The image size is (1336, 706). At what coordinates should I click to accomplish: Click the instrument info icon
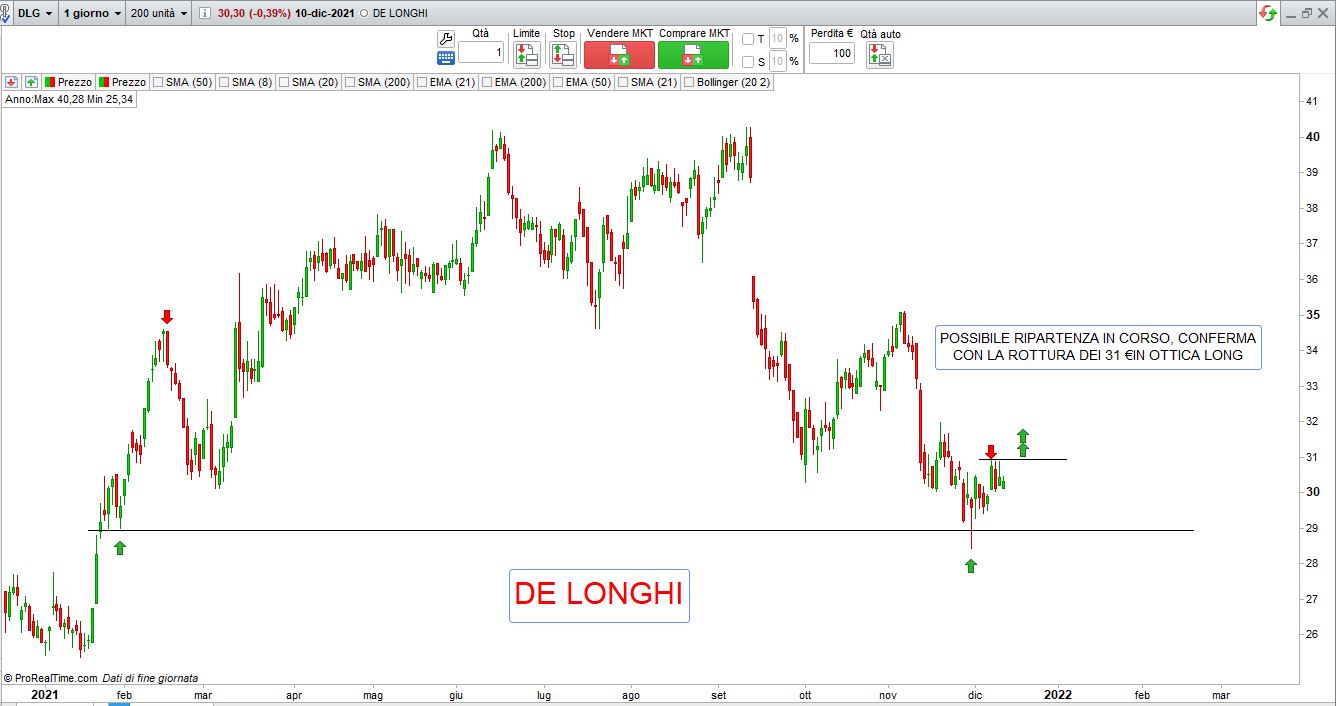[x=206, y=14]
